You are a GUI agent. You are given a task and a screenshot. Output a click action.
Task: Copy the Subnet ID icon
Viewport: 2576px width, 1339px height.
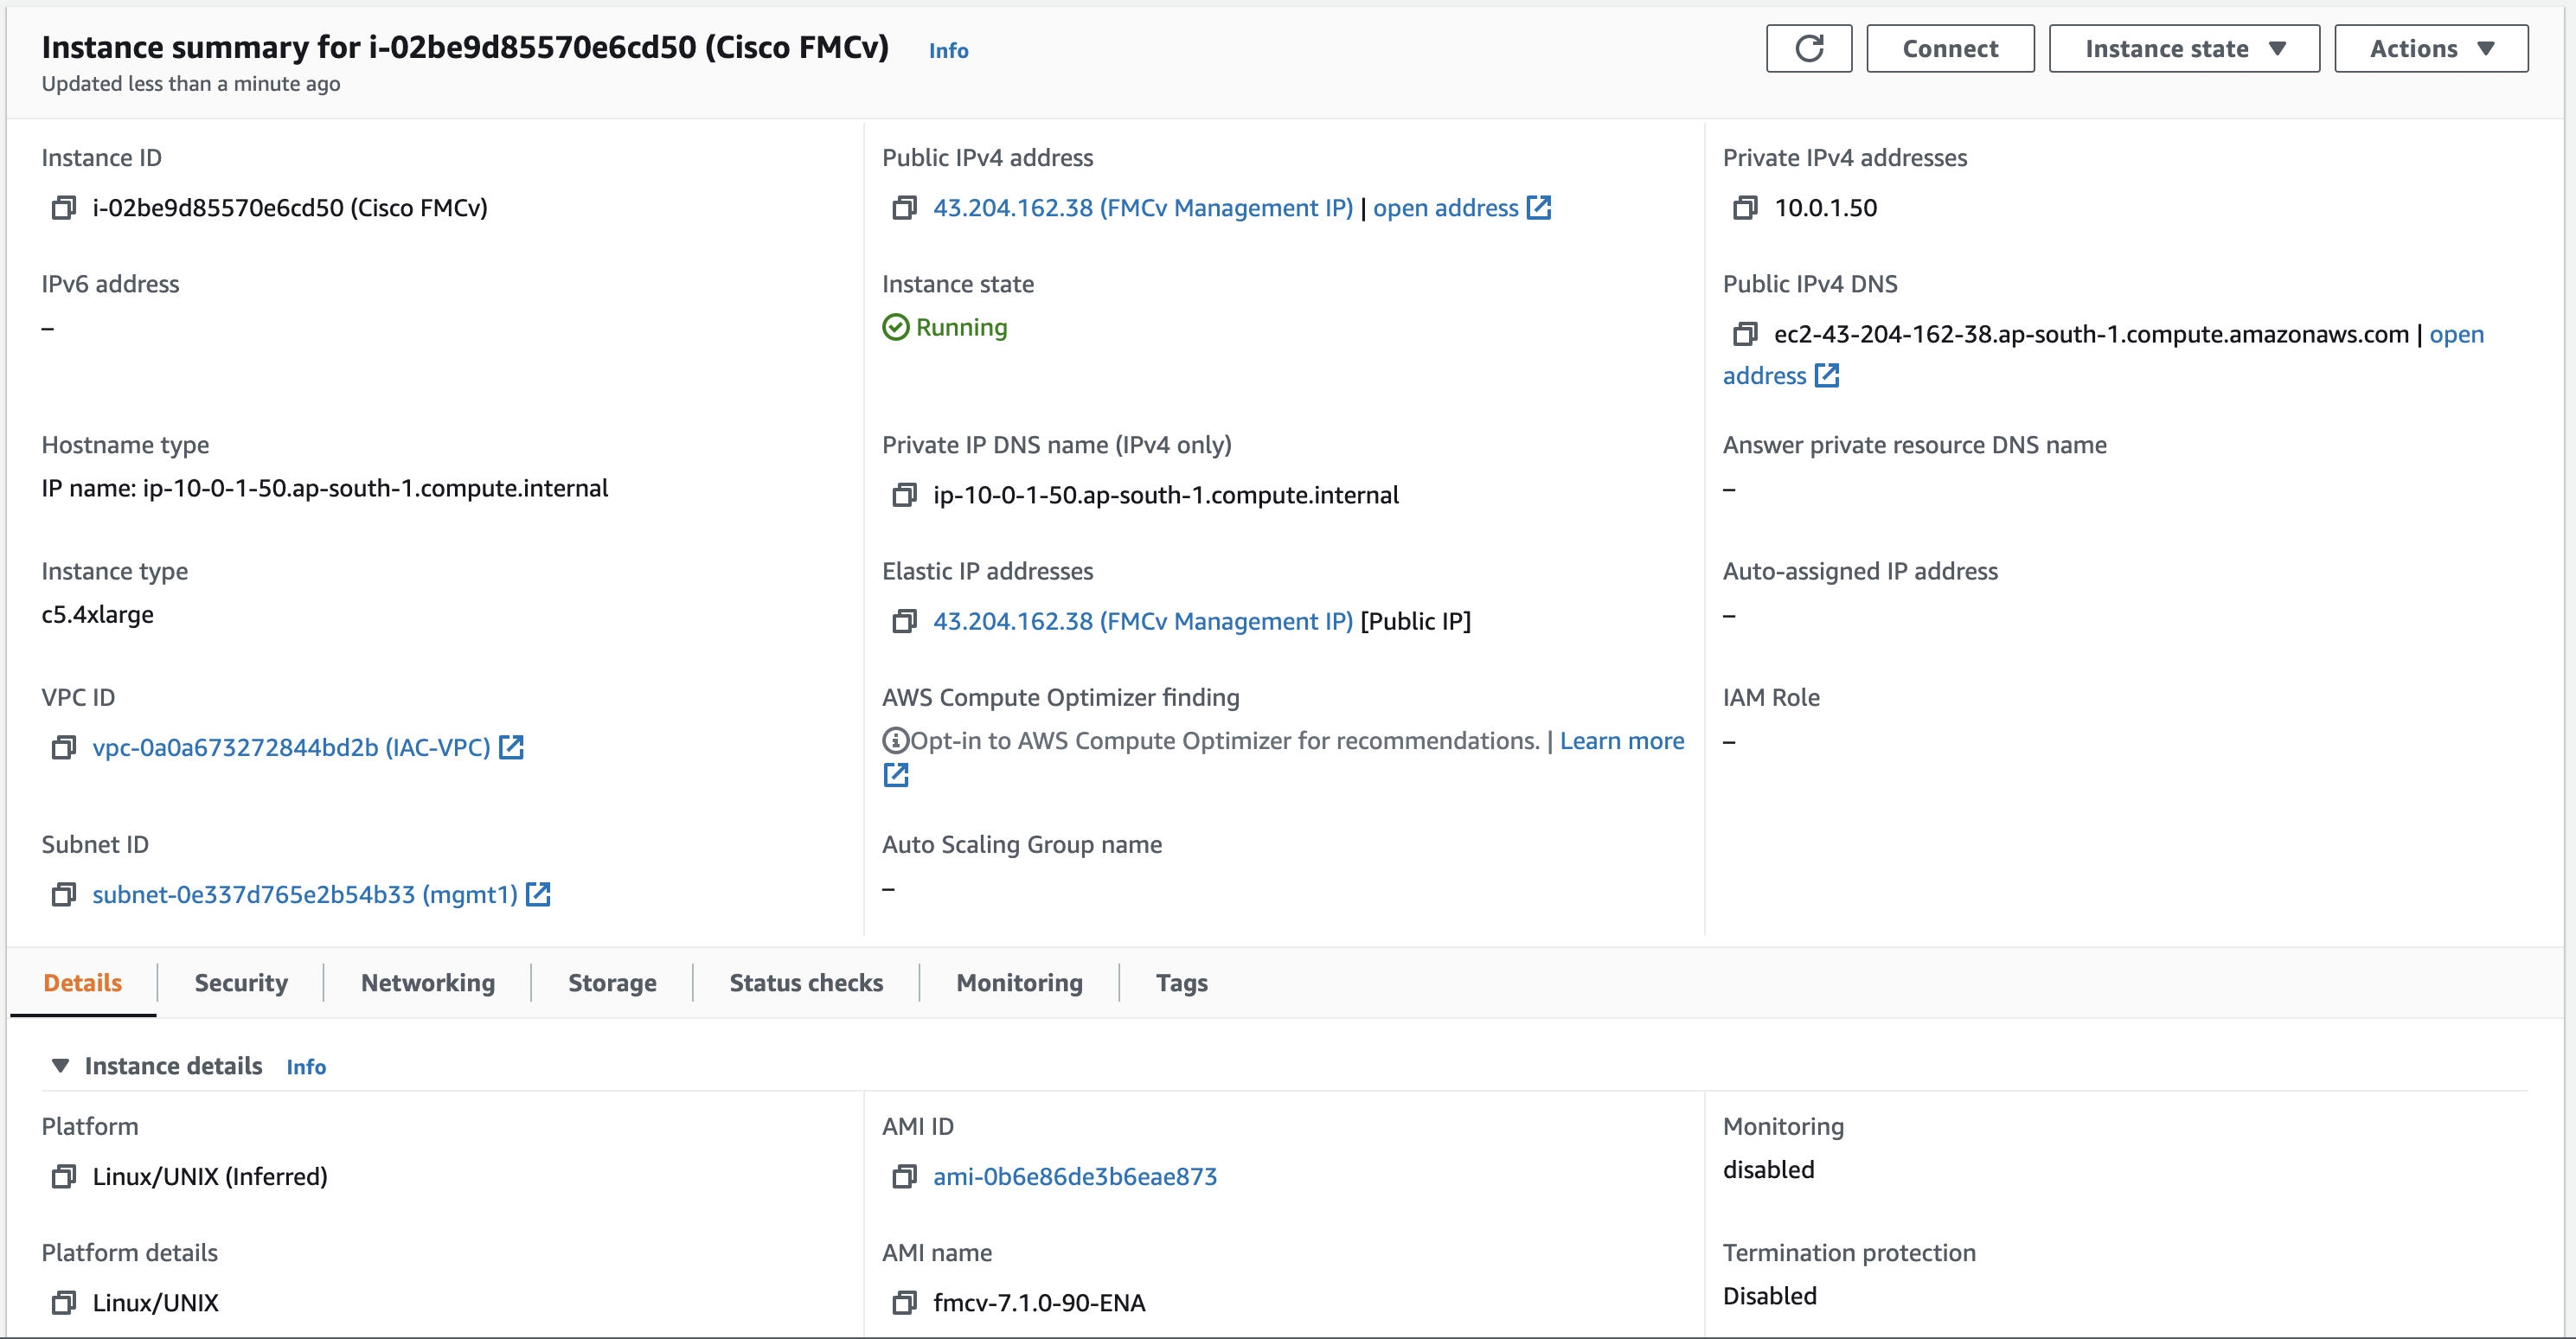(64, 895)
